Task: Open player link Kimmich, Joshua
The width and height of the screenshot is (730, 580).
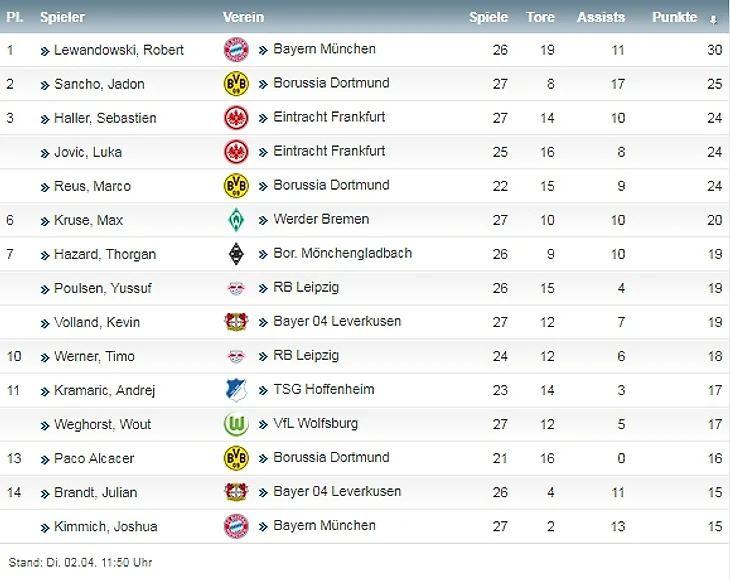Action: point(105,526)
